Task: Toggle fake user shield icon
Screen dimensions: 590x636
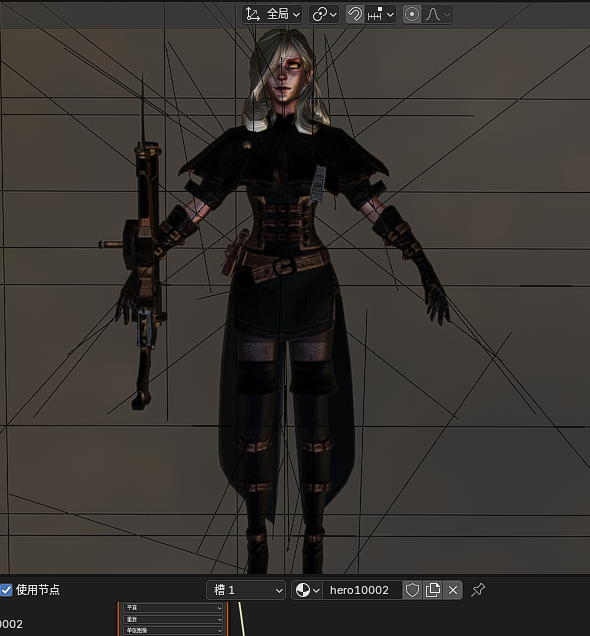Action: point(412,590)
